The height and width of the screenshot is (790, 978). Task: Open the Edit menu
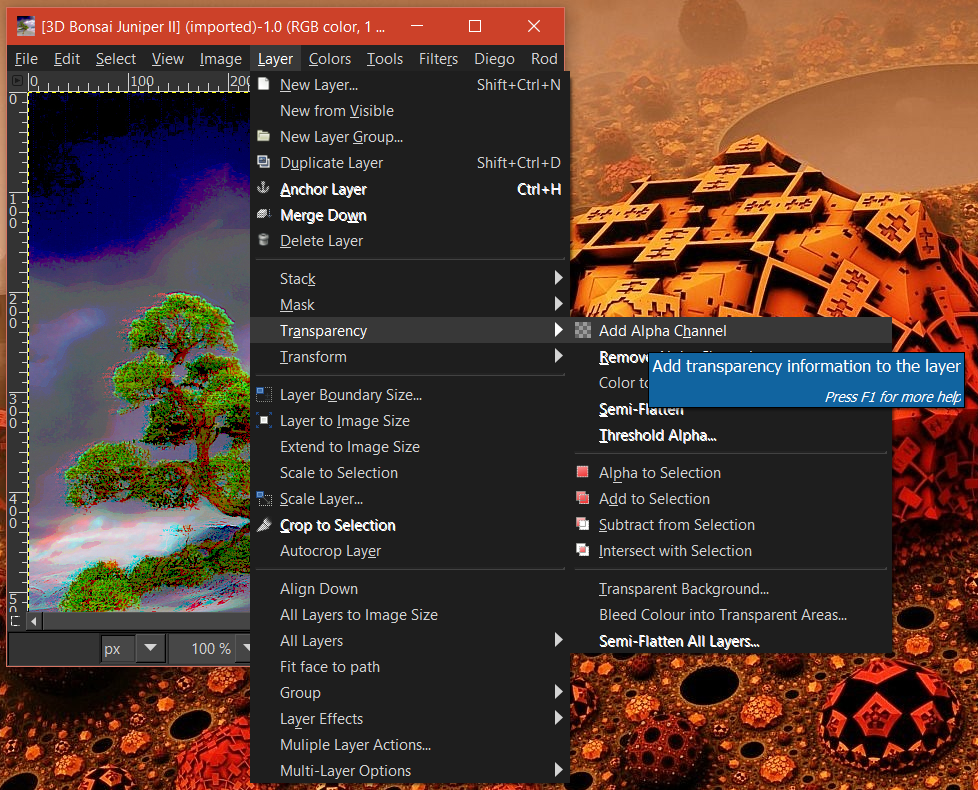click(x=67, y=59)
